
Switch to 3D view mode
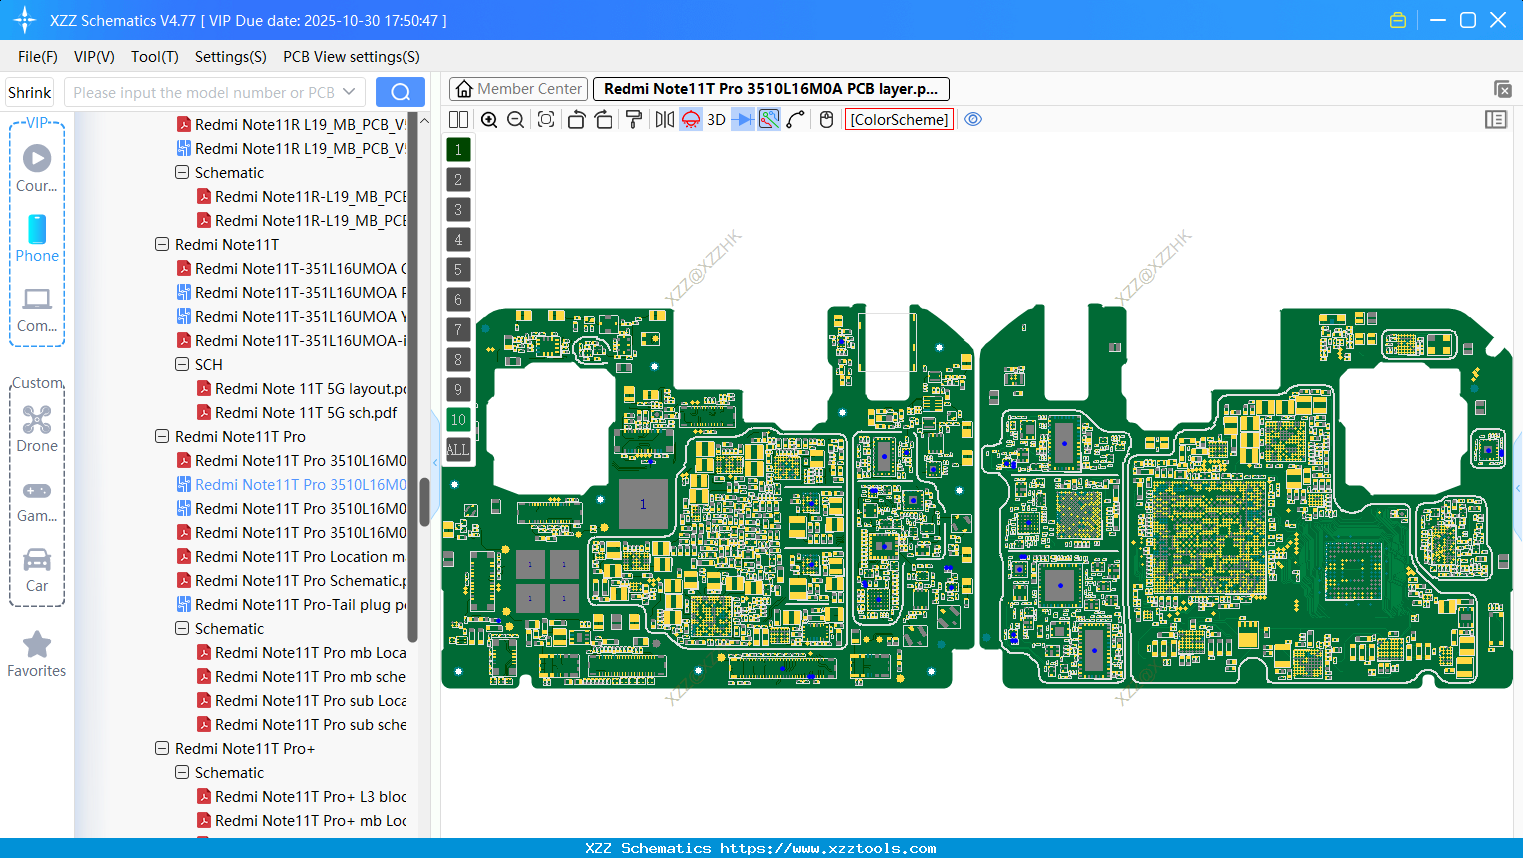coord(716,119)
